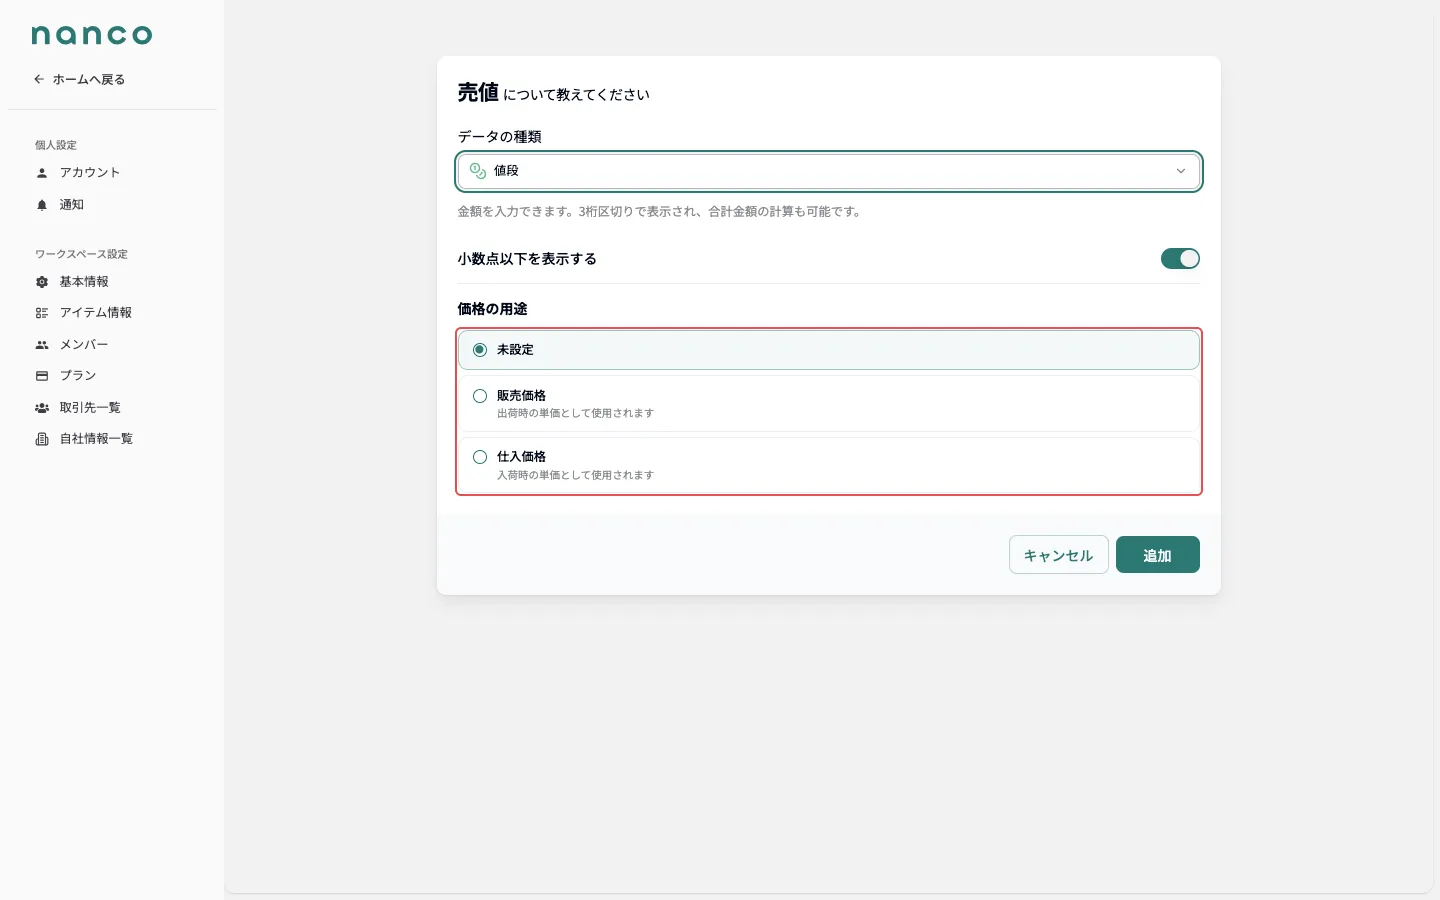Viewport: 1440px width, 900px height.
Task: Select the 仕入価格 radio option
Action: [829, 465]
